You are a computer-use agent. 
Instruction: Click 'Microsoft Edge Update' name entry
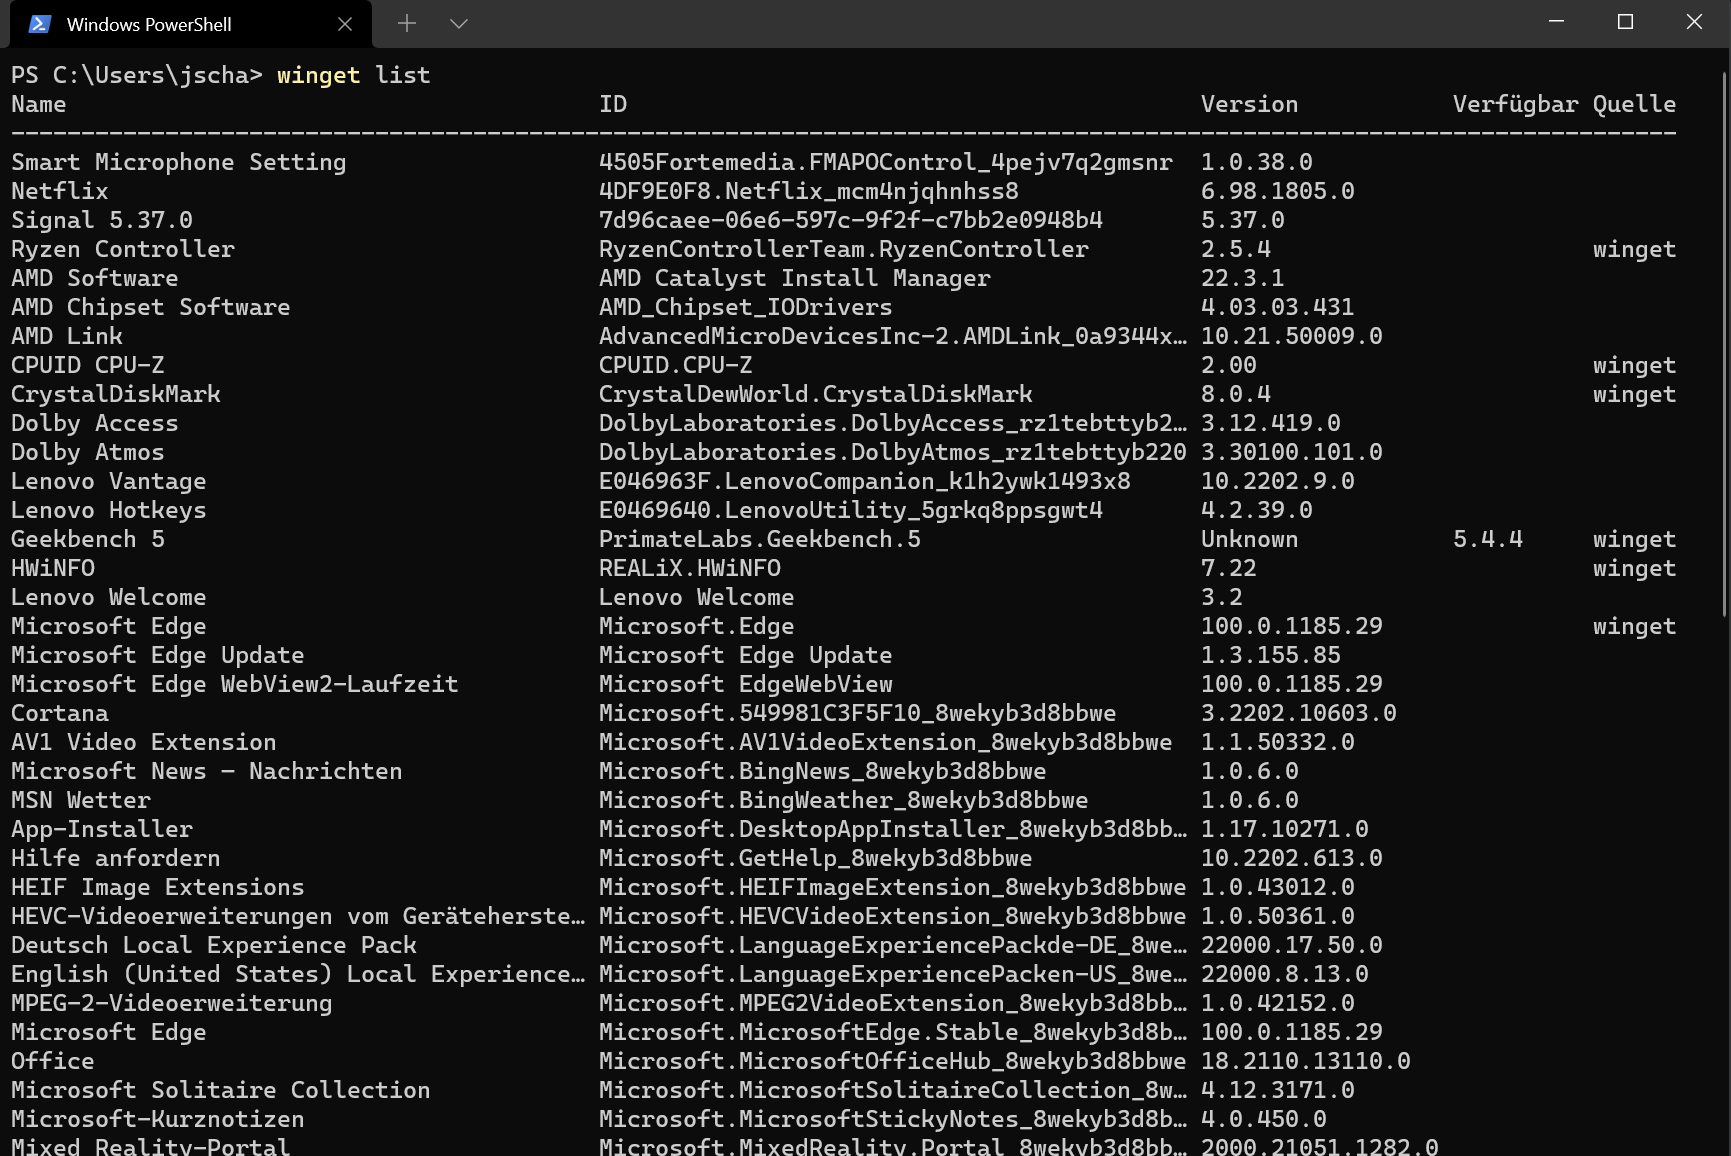pos(158,655)
